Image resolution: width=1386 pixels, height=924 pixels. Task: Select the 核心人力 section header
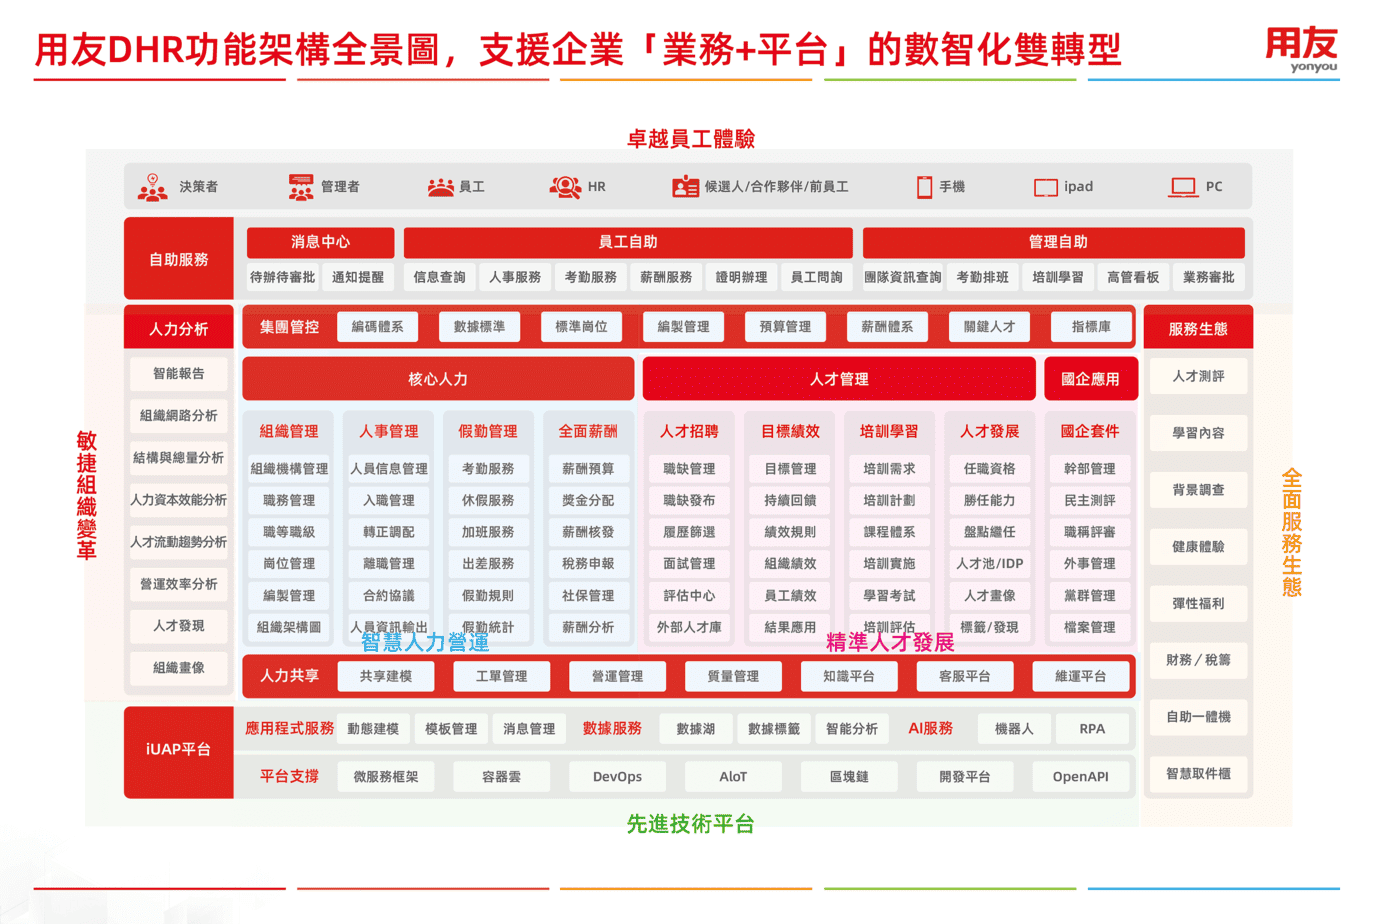[438, 379]
